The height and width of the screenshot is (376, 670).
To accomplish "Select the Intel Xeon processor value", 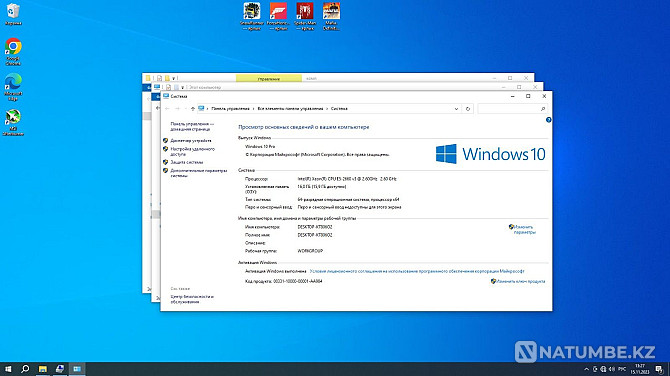I will point(347,179).
